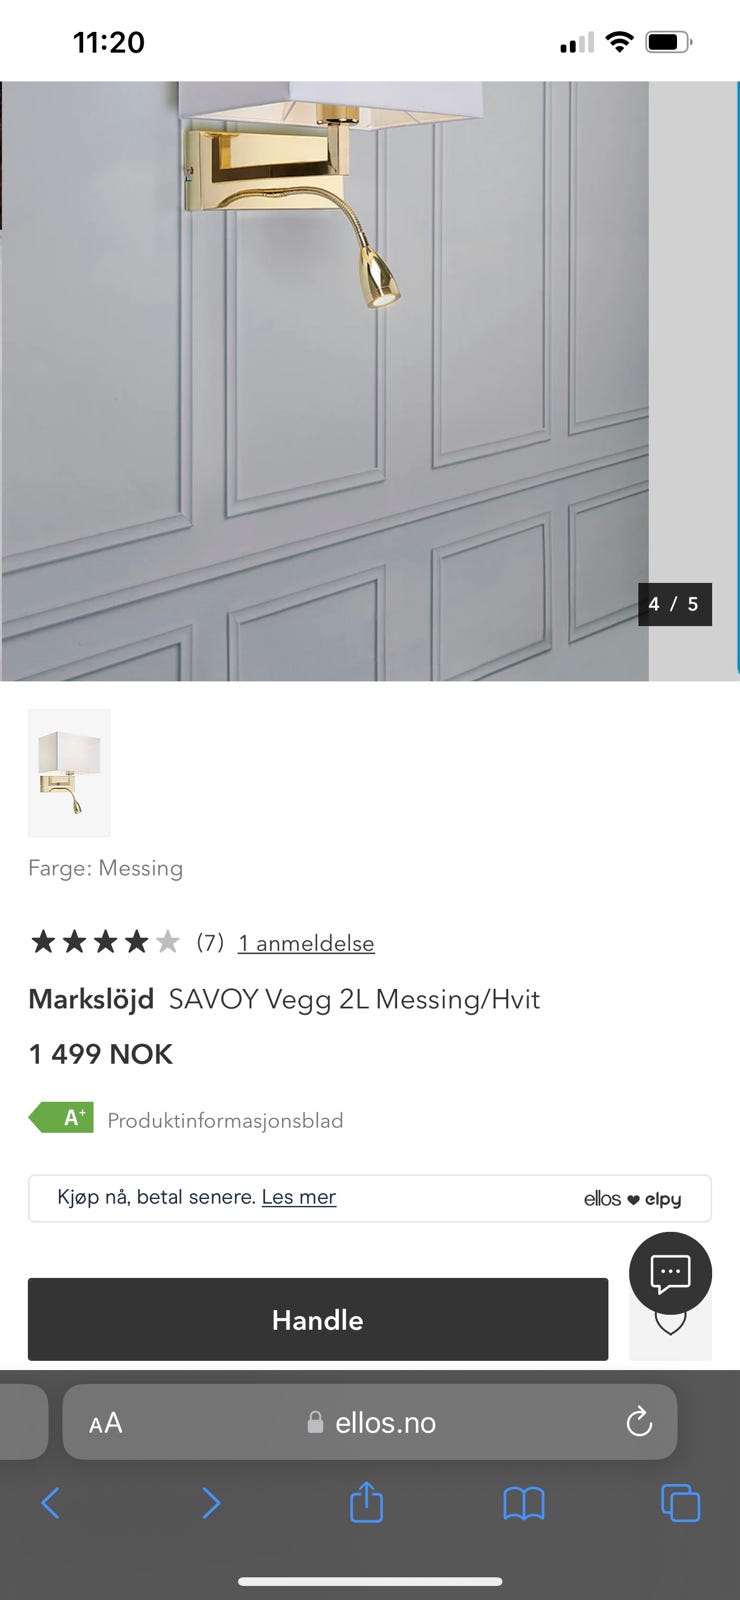The image size is (740, 1600).
Task: Show open Safari tabs icon
Action: [x=680, y=1503]
